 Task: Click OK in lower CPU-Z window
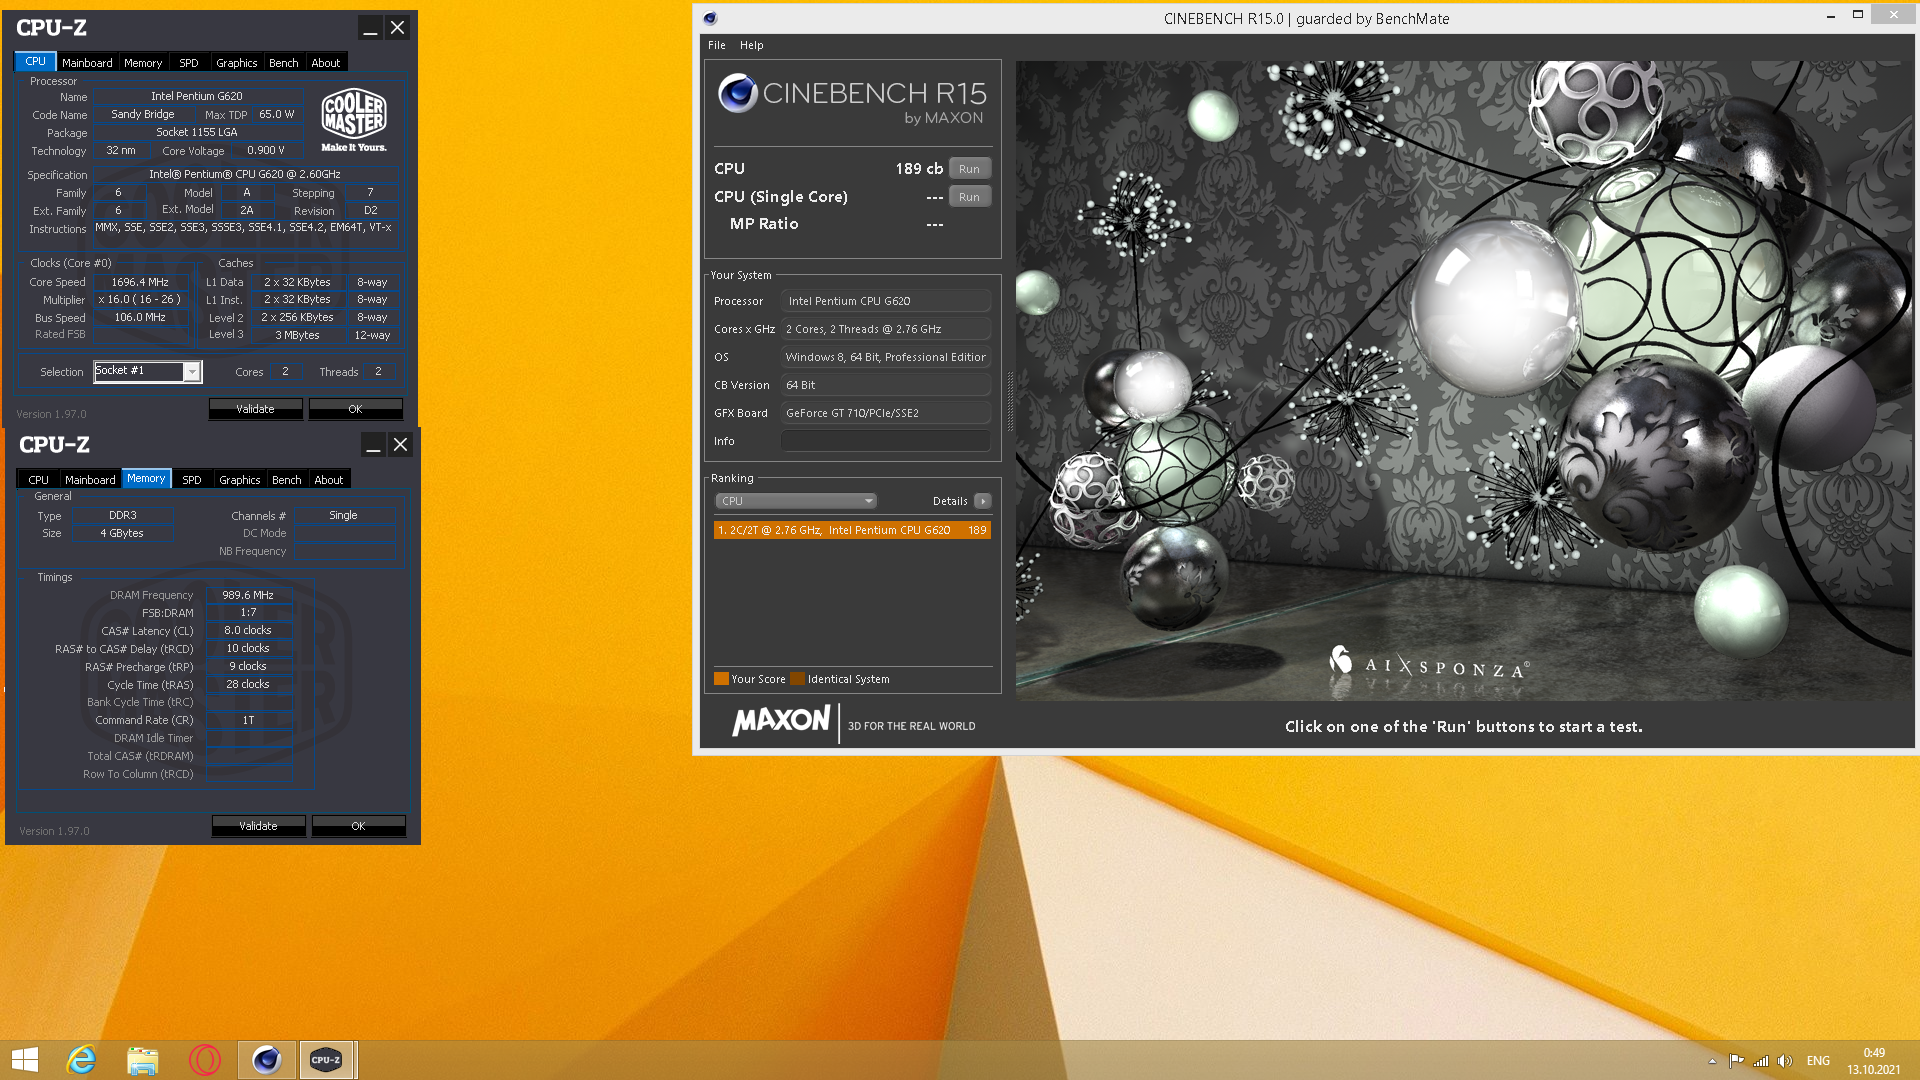pos(358,826)
